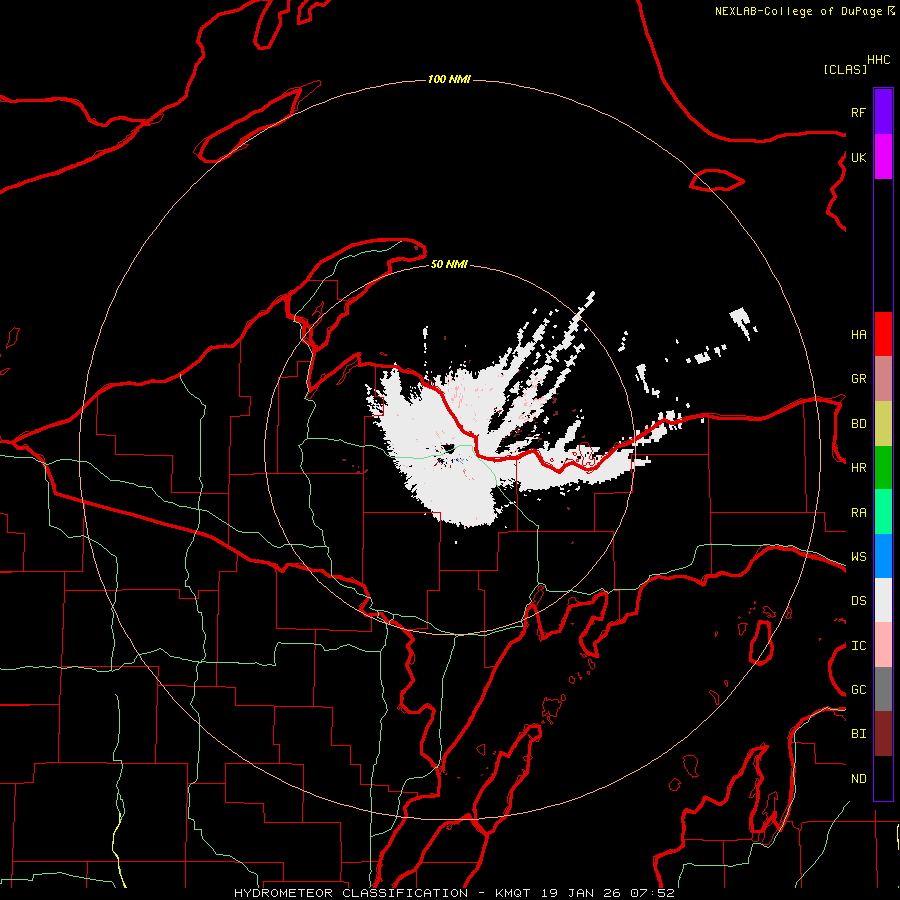Image resolution: width=900 pixels, height=900 pixels.
Task: Click the ND legend label
Action: pos(858,779)
